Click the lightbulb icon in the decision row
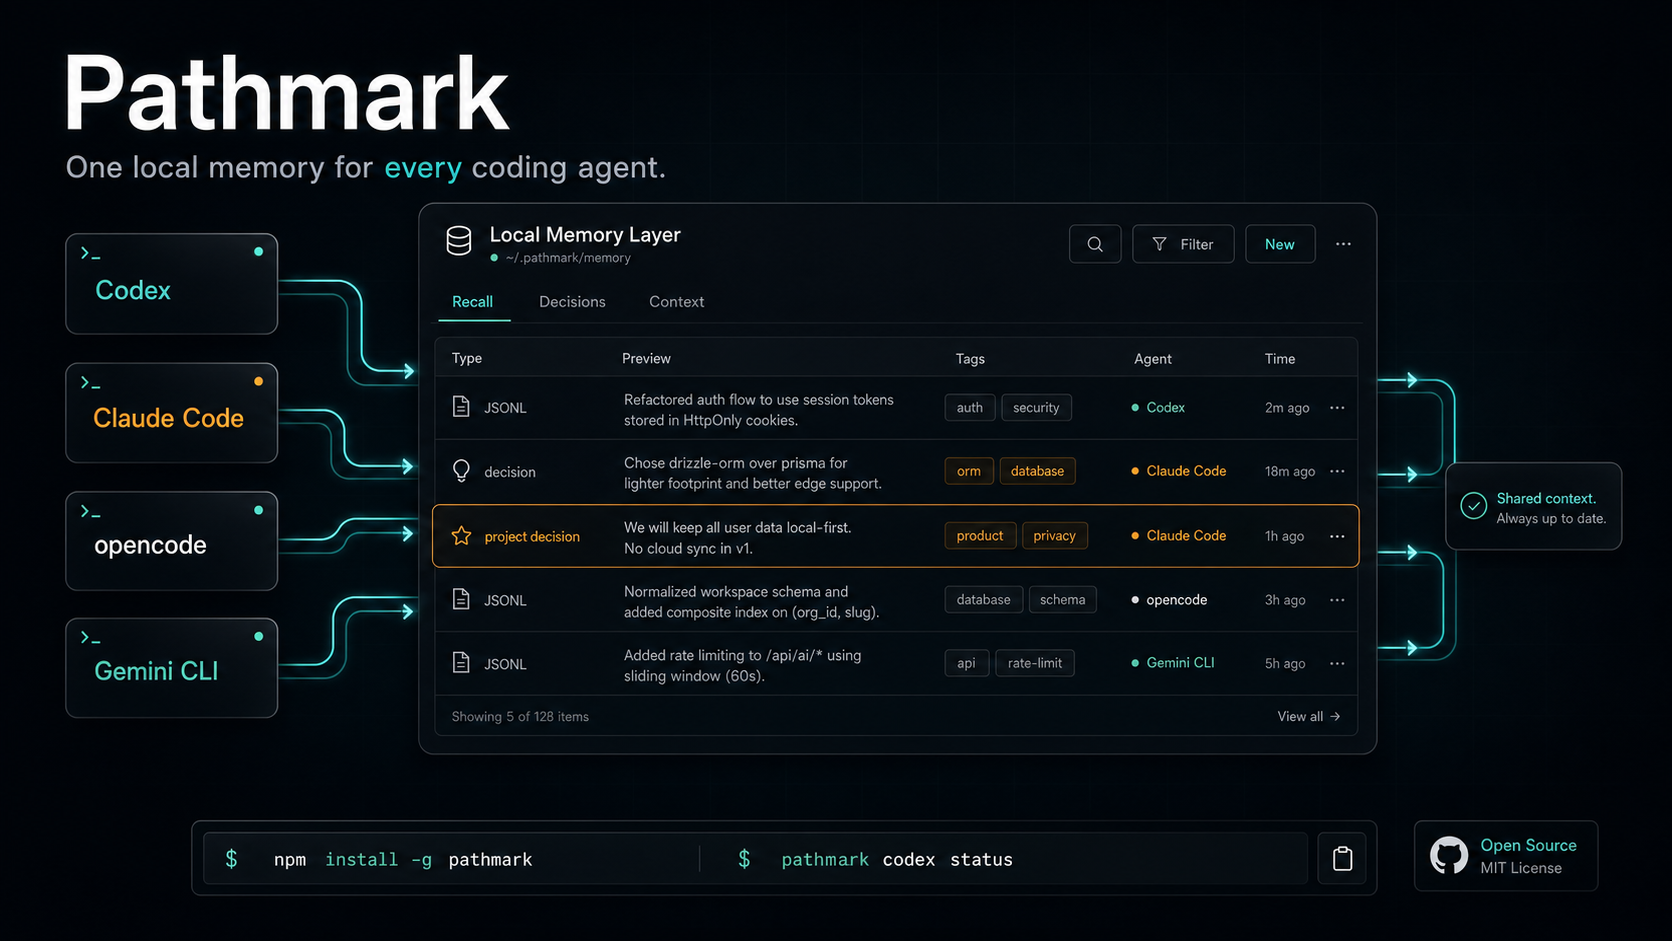Viewport: 1672px width, 941px height. coord(461,471)
